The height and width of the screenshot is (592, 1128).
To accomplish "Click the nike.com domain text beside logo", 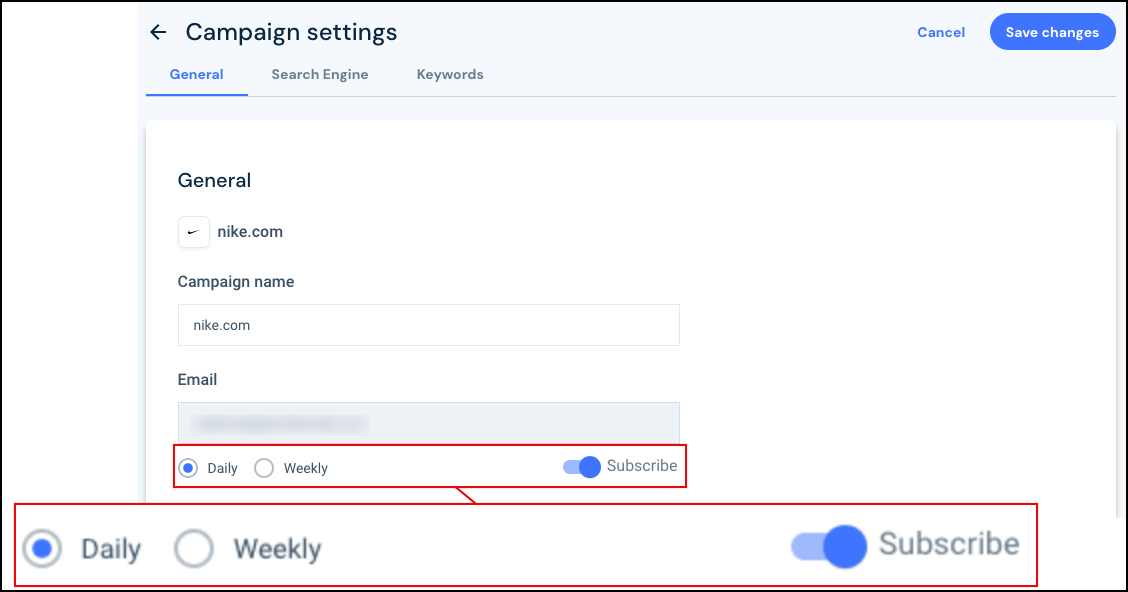I will pyautogui.click(x=250, y=232).
